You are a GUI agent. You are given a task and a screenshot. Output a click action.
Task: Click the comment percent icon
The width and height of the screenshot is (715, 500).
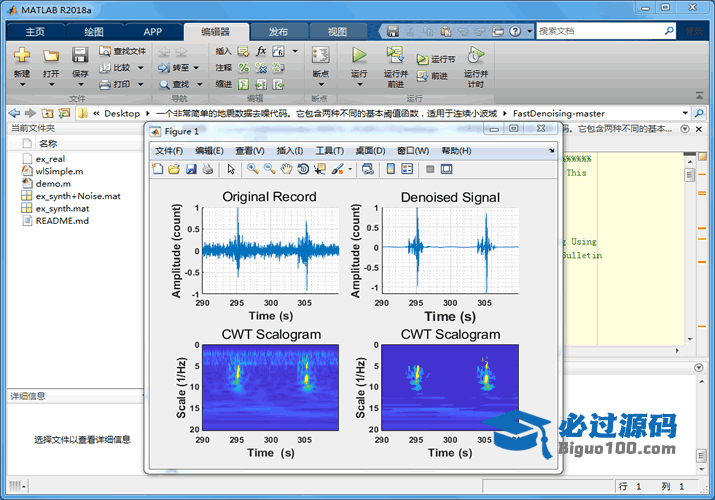pos(244,68)
